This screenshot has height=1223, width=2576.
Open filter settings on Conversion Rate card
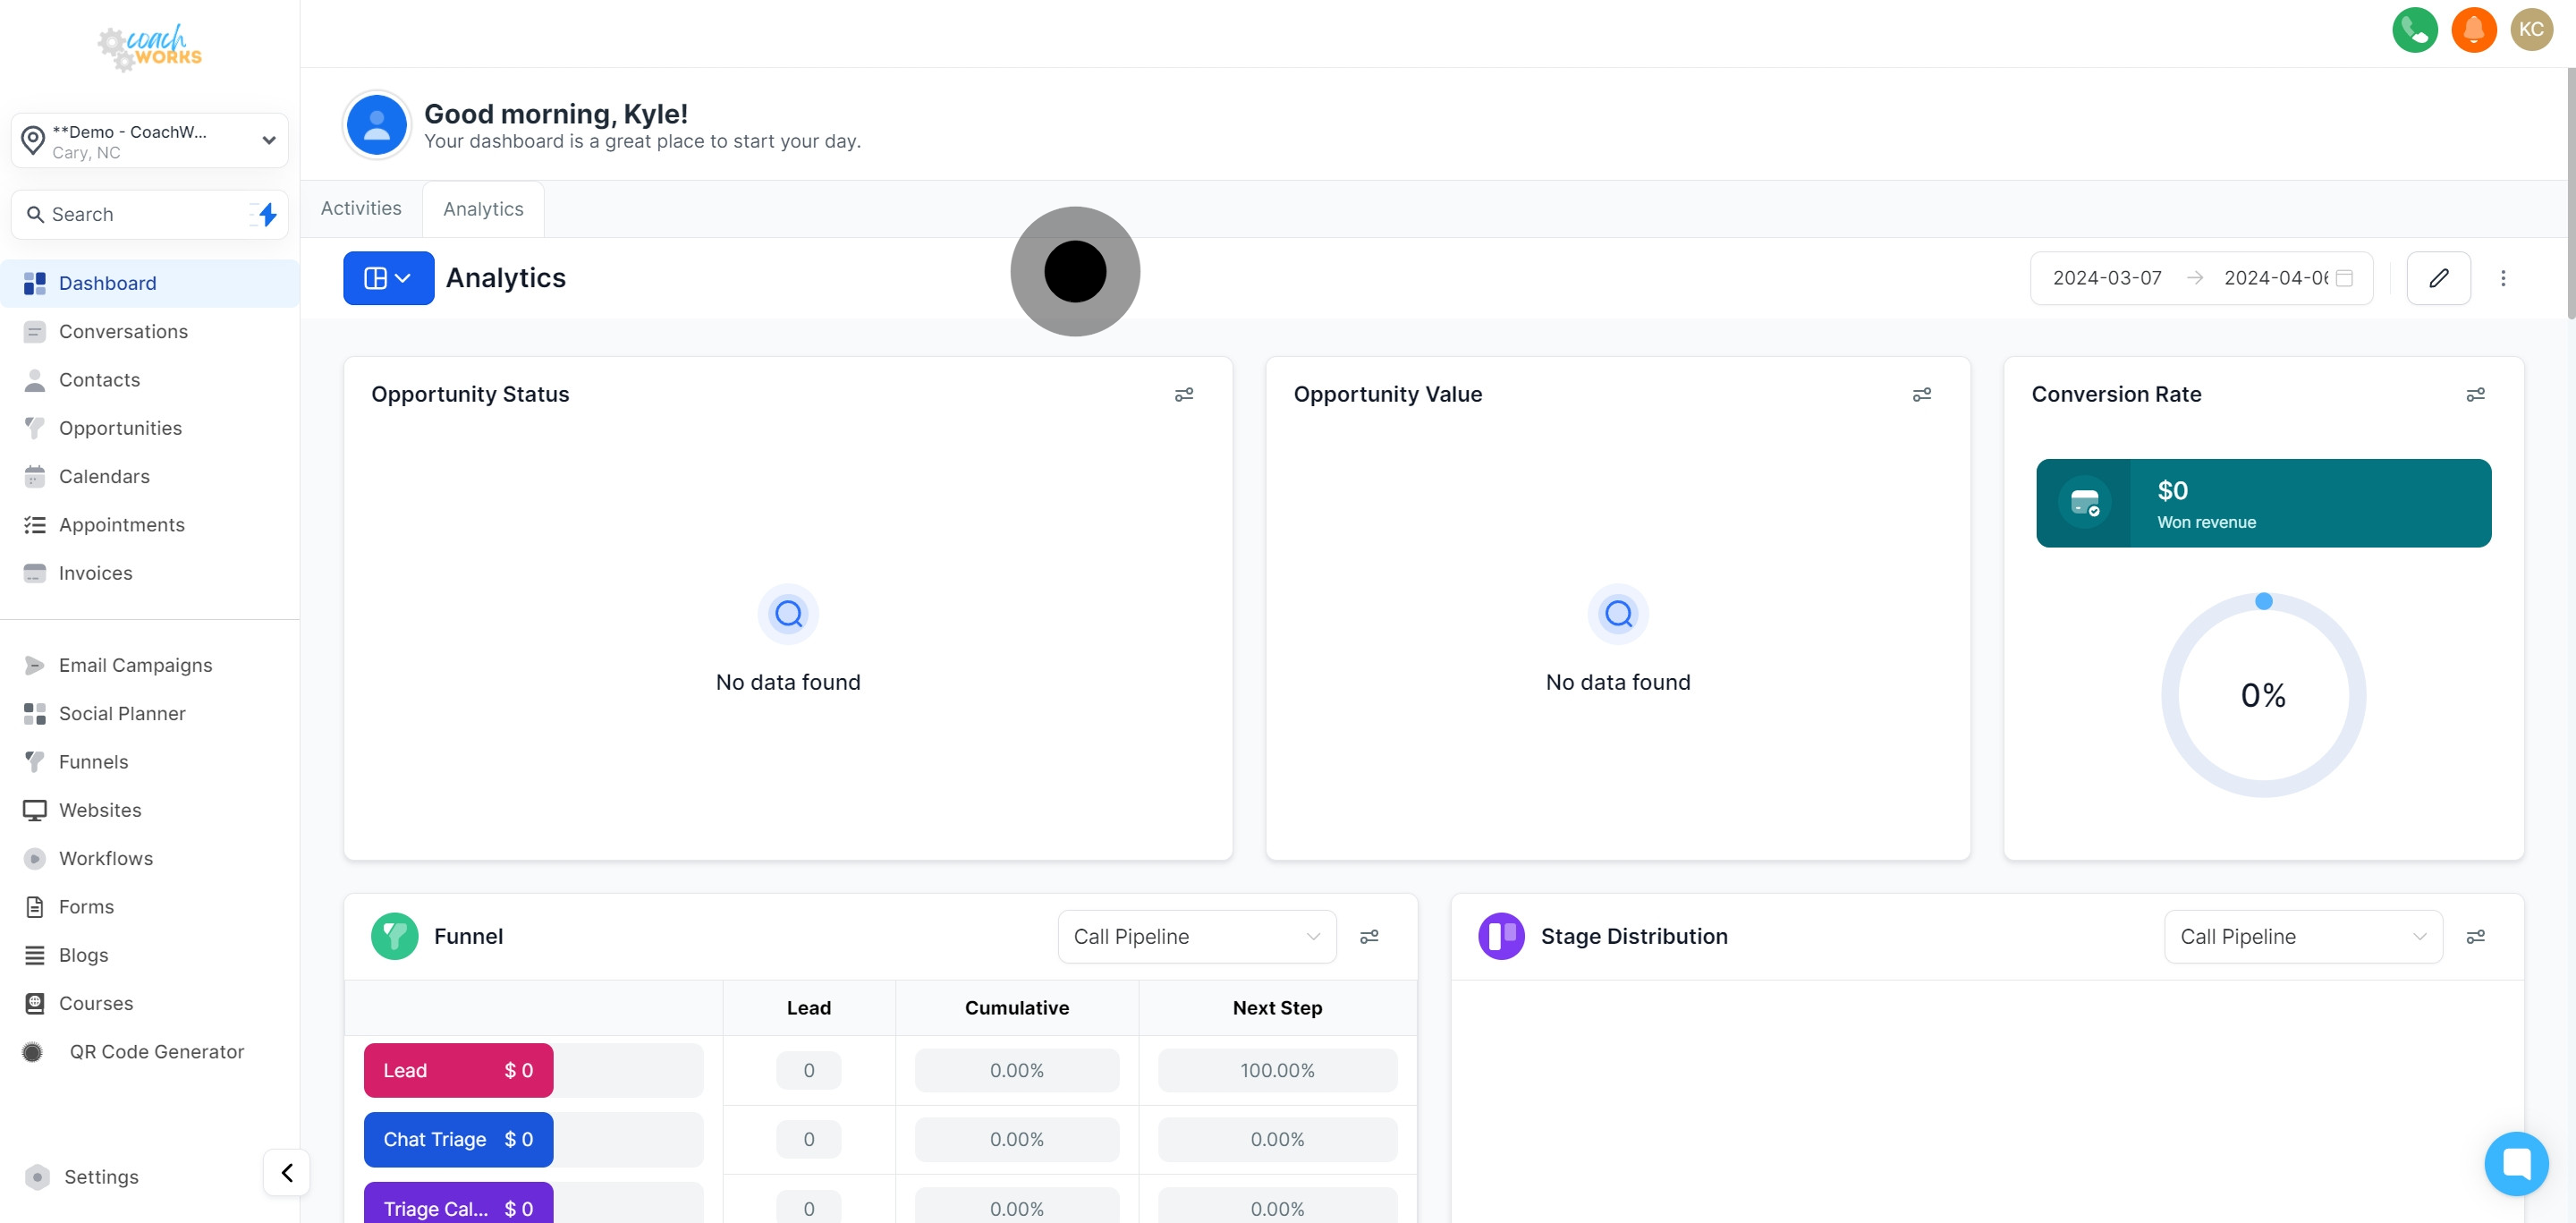2475,395
